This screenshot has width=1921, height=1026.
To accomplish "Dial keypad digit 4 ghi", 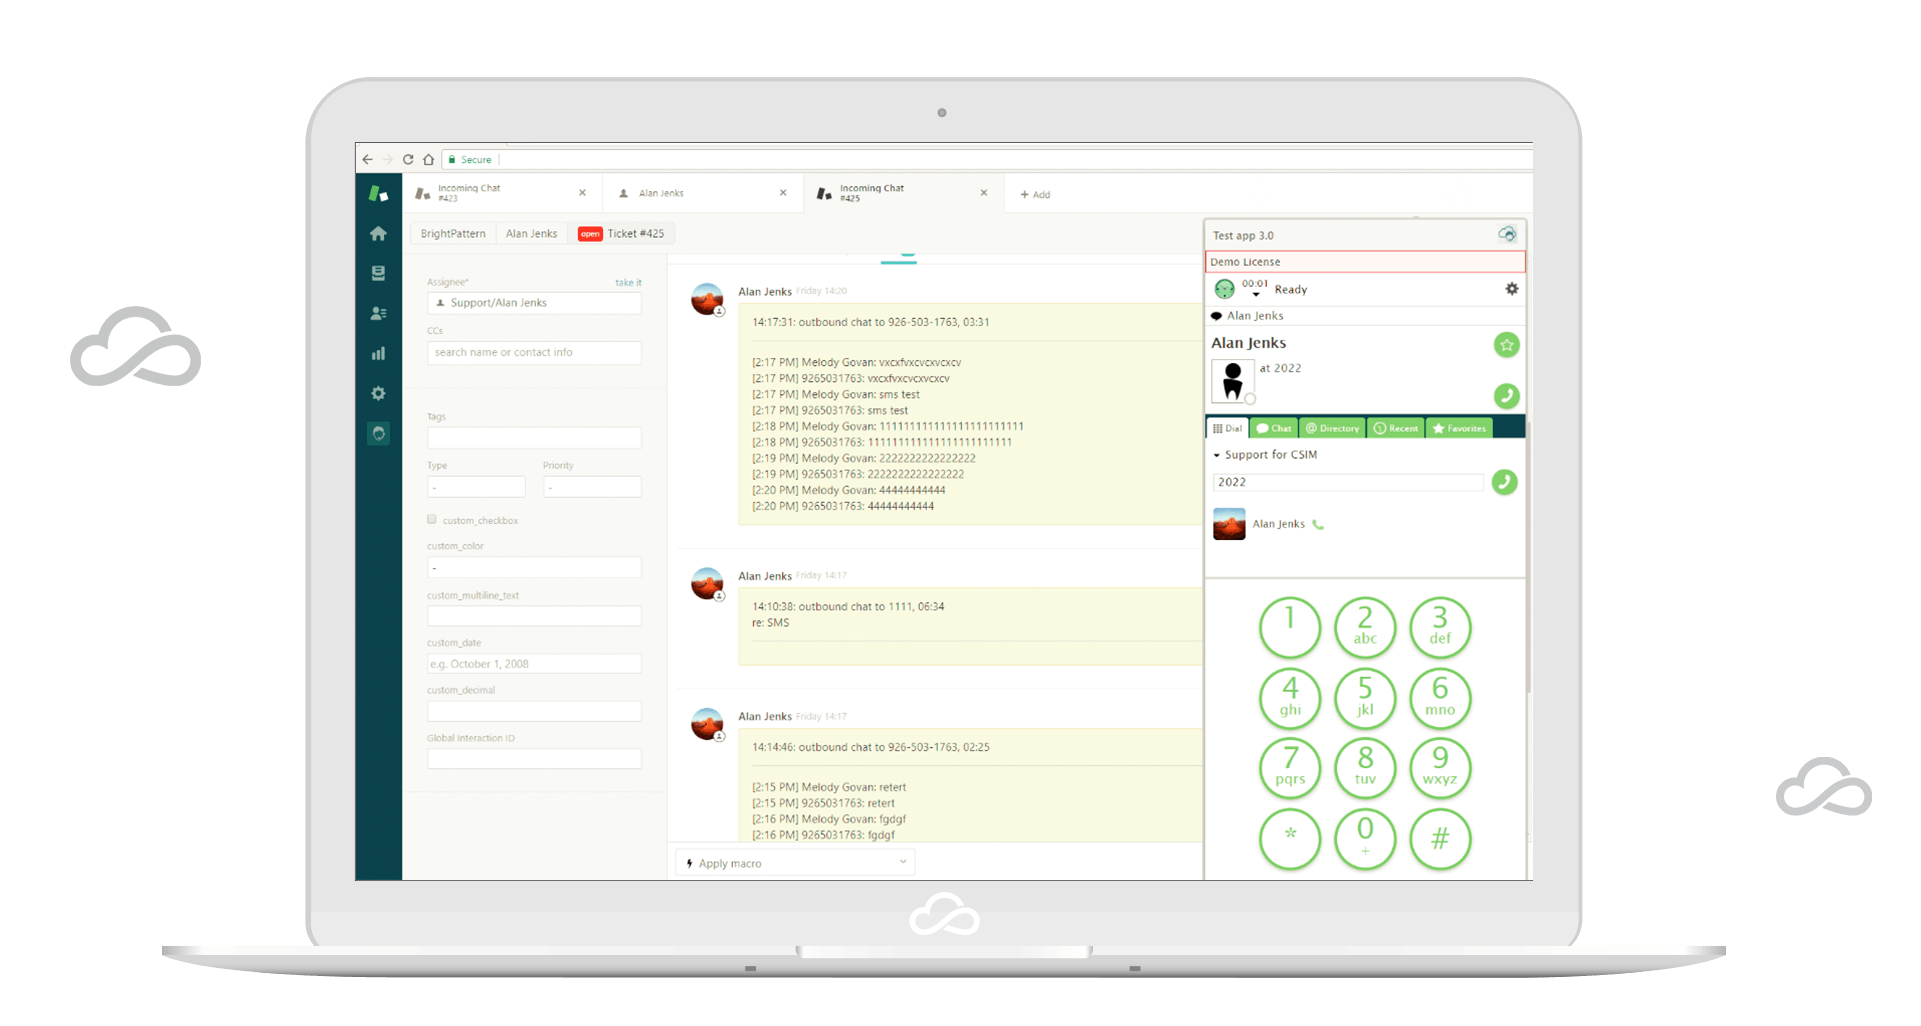I will pos(1290,697).
